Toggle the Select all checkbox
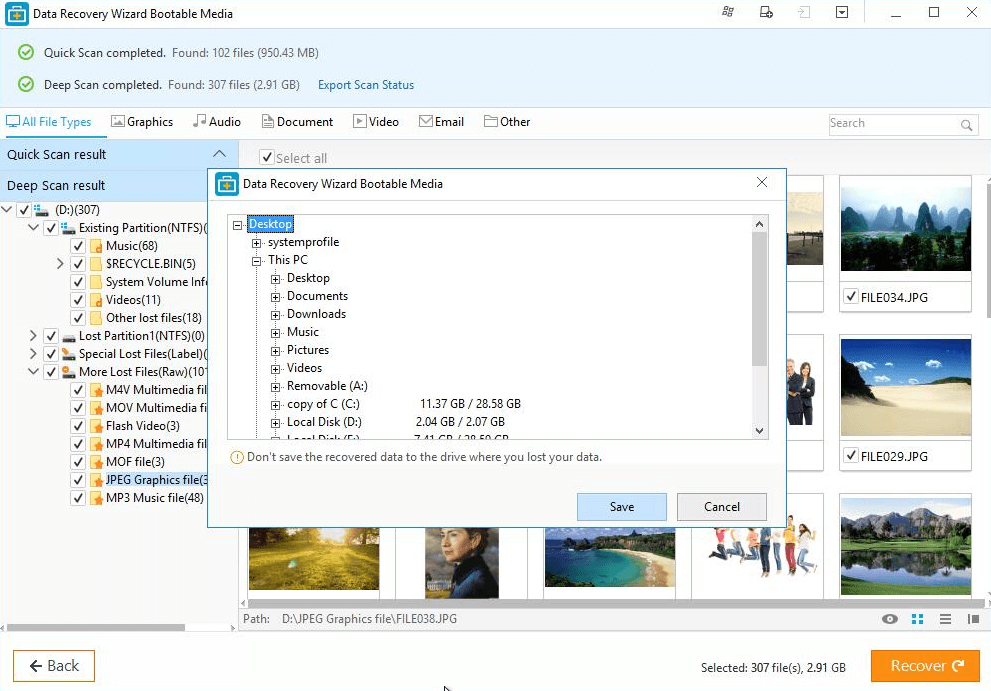Screen dimensions: 991x691 [x=266, y=158]
